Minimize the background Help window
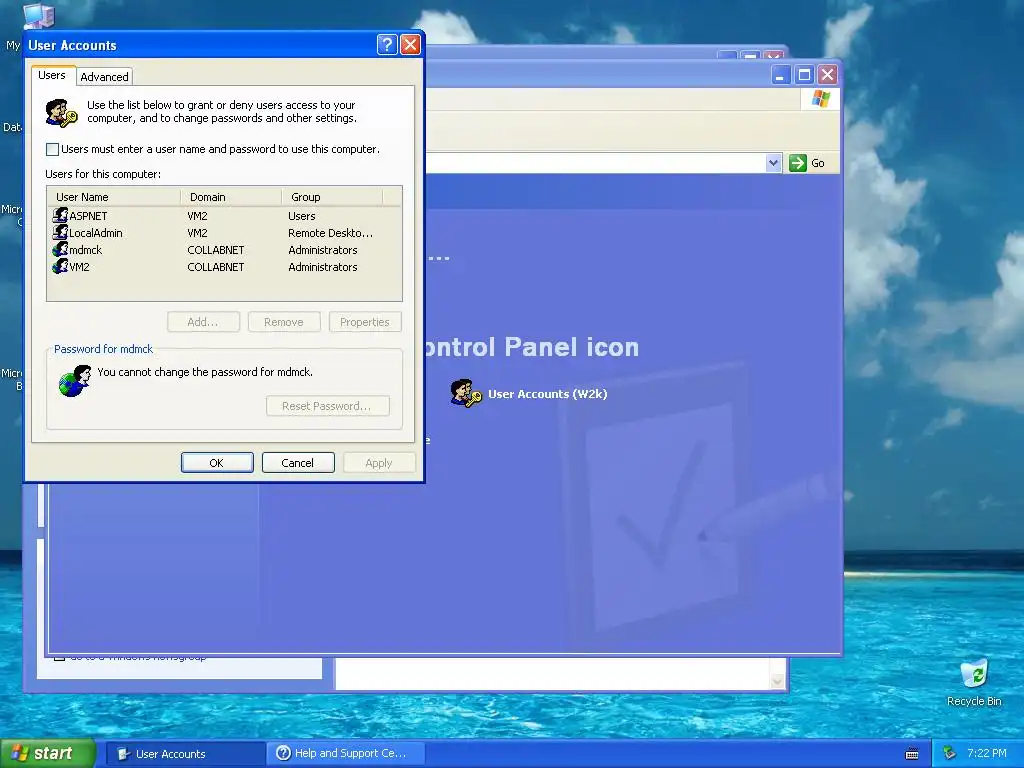 point(780,74)
